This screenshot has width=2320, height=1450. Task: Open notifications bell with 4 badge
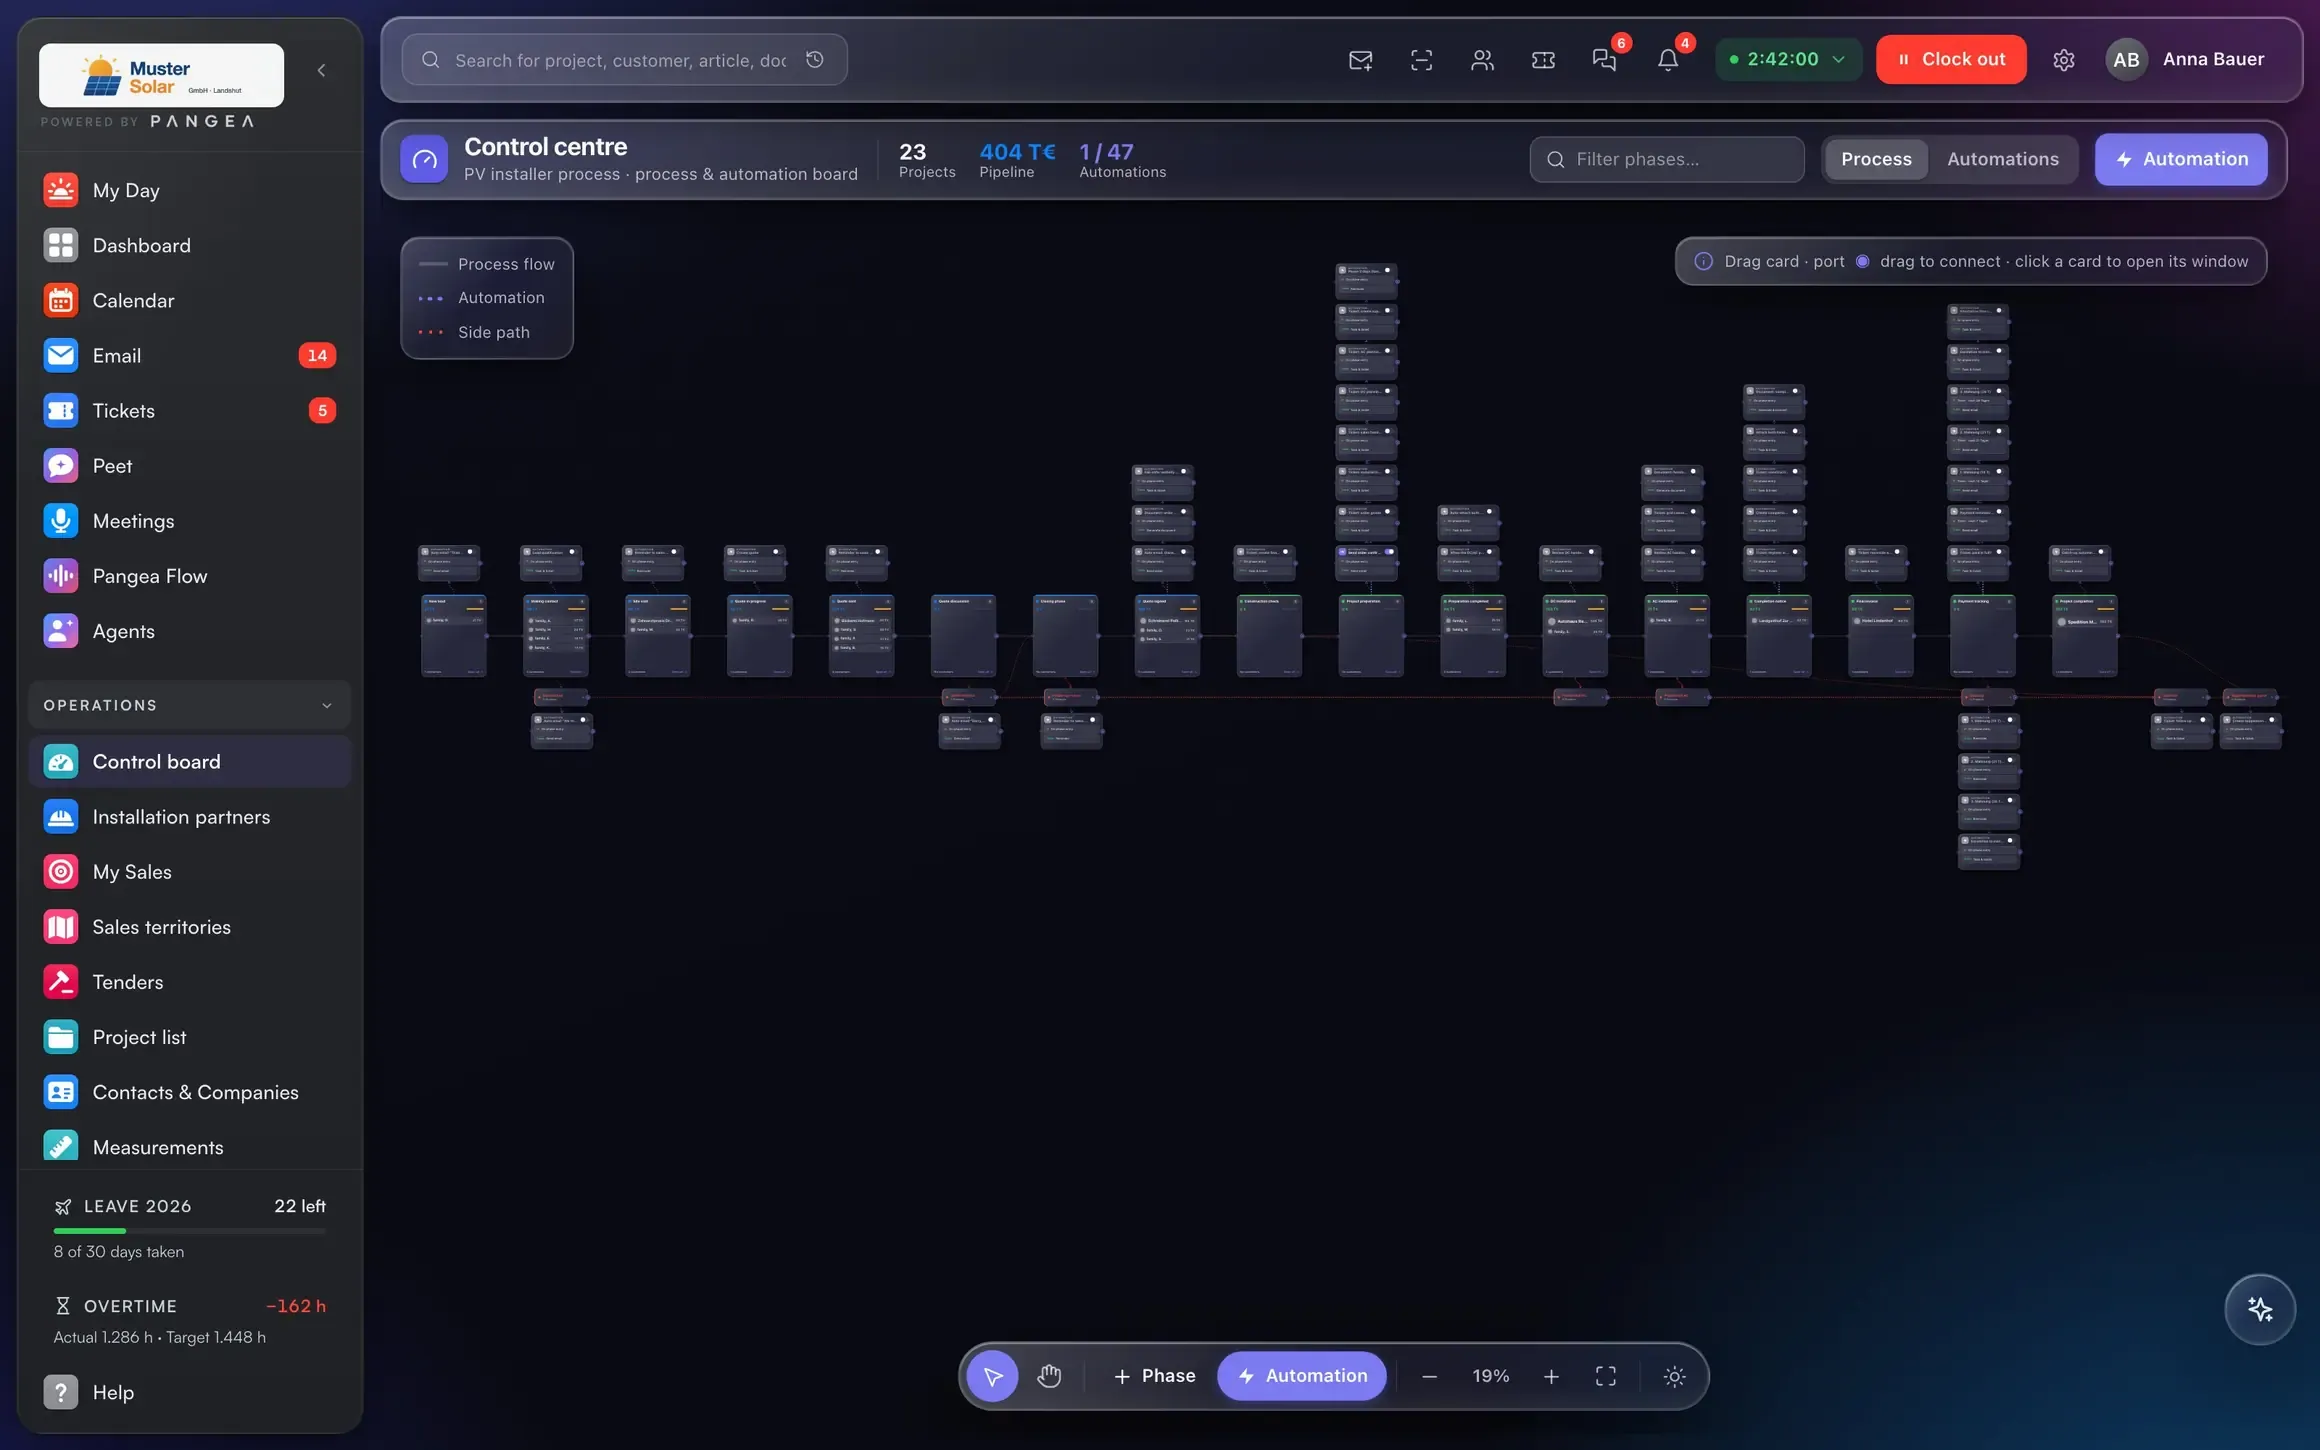1667,60
